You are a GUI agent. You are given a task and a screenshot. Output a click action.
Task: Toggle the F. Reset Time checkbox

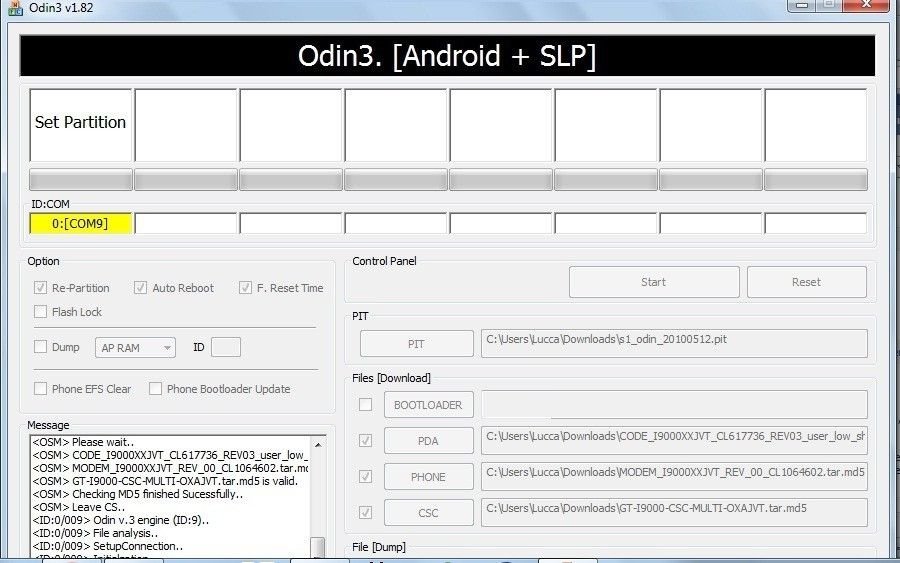[x=245, y=288]
